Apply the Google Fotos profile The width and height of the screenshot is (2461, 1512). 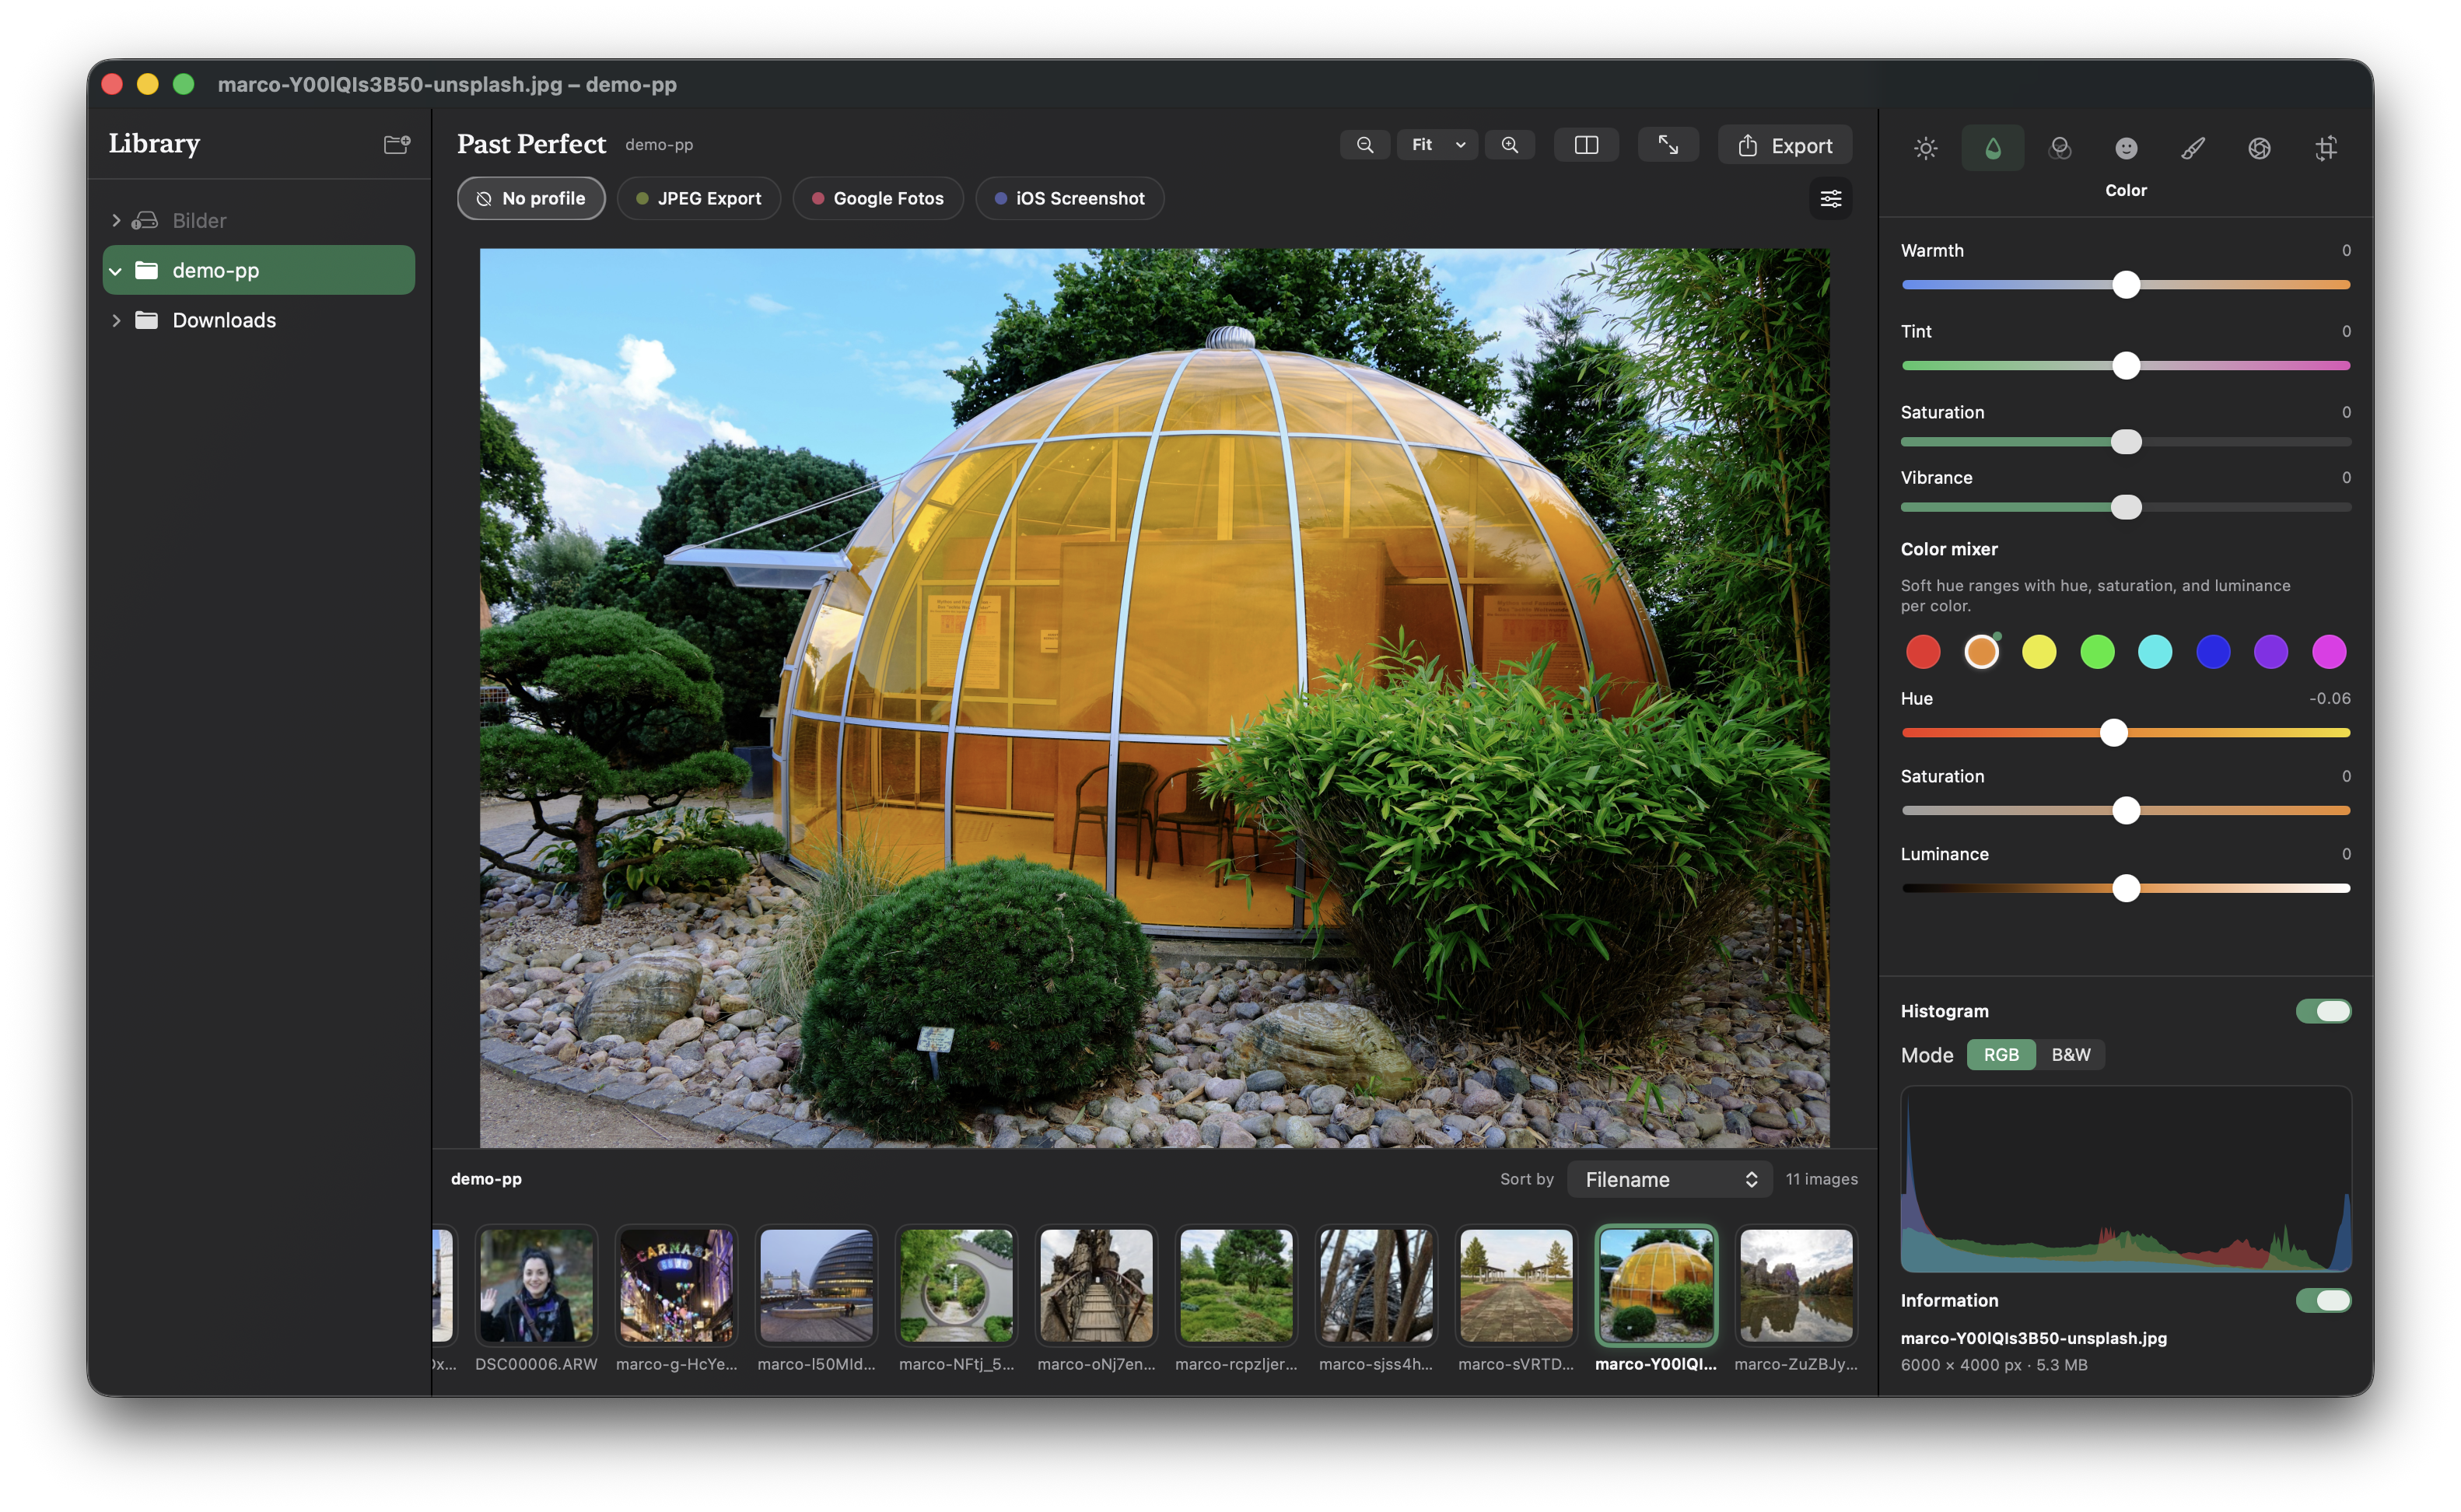(878, 198)
